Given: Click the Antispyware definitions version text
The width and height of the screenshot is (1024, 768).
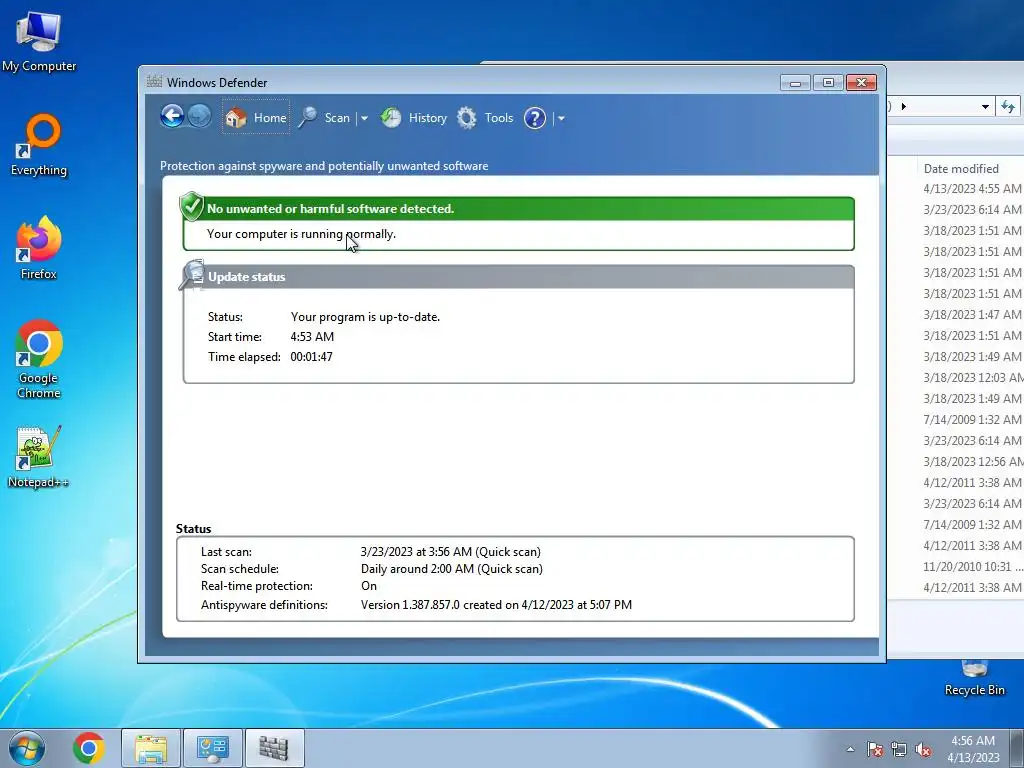Looking at the screenshot, I should coord(496,605).
